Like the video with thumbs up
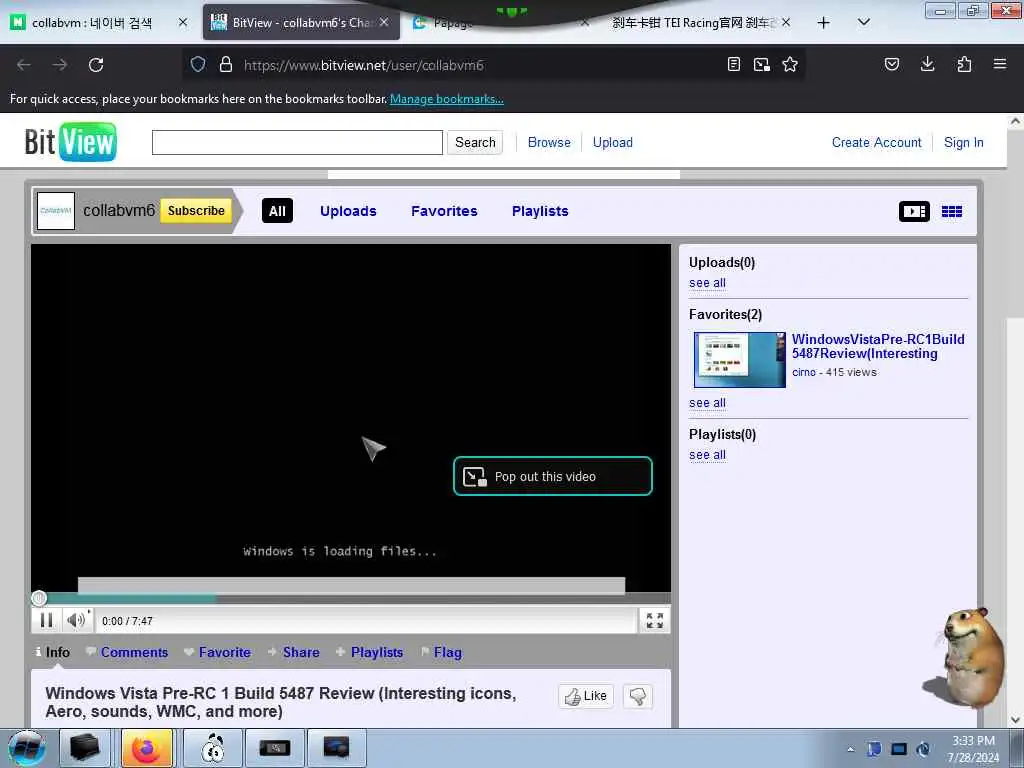The height and width of the screenshot is (768, 1024). click(586, 696)
